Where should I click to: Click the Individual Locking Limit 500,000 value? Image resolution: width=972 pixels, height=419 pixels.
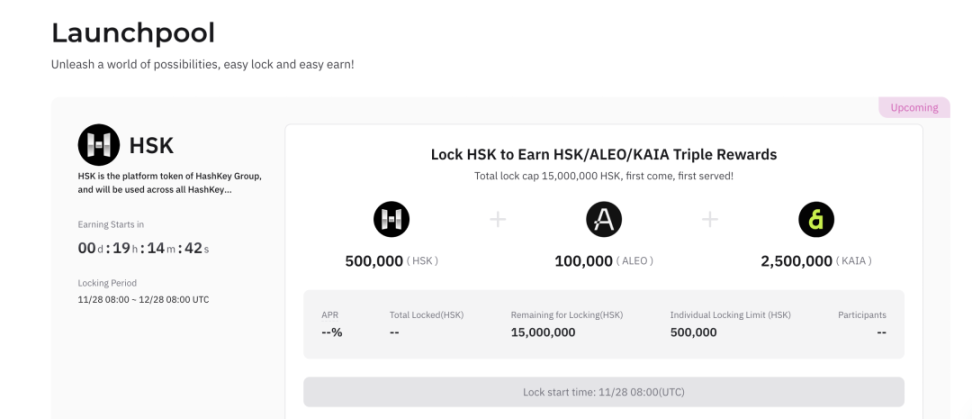point(693,332)
